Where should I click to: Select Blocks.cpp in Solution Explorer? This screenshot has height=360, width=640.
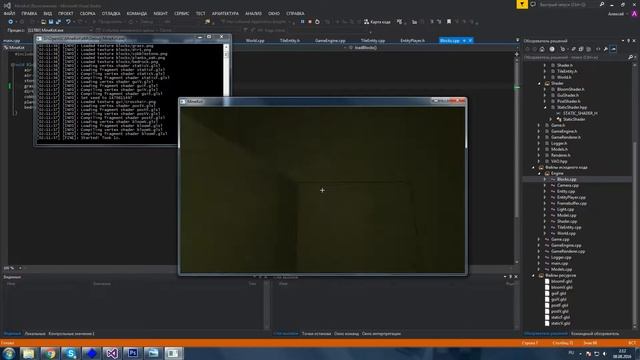point(567,179)
